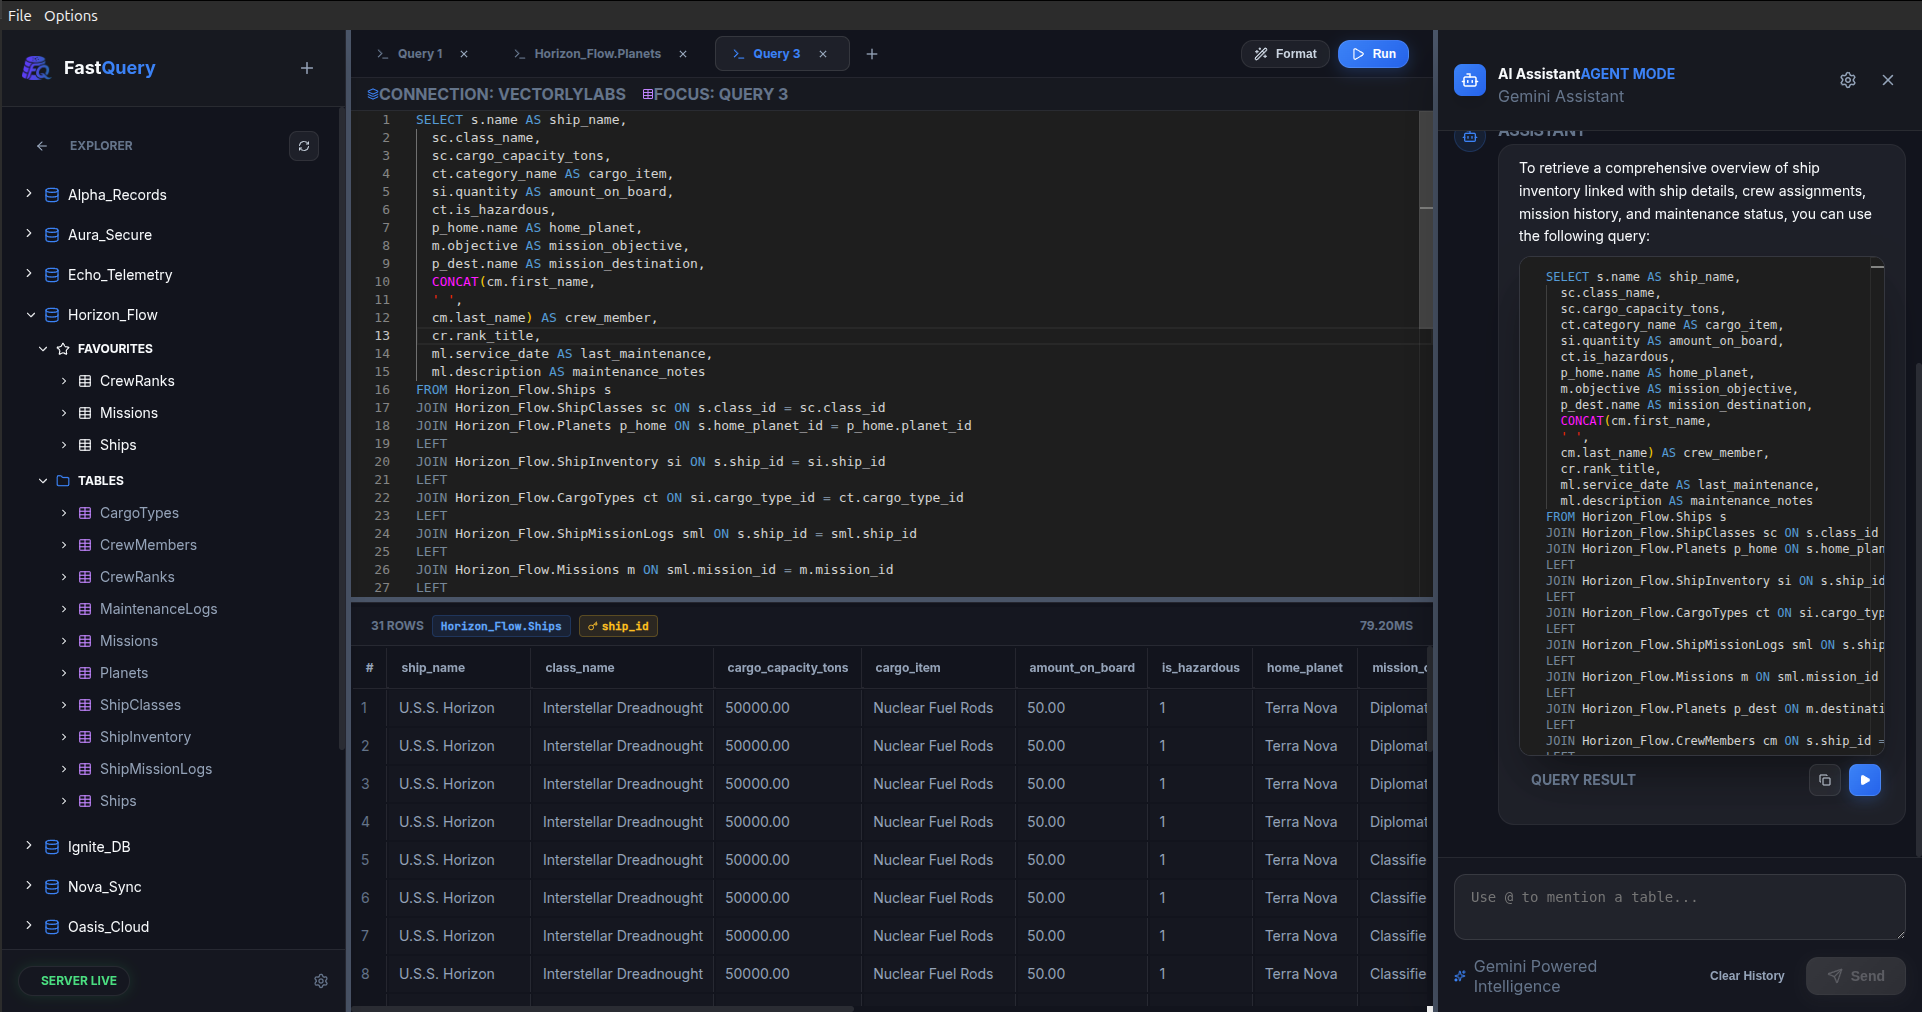Open the File menu
This screenshot has height=1012, width=1922.
click(20, 16)
